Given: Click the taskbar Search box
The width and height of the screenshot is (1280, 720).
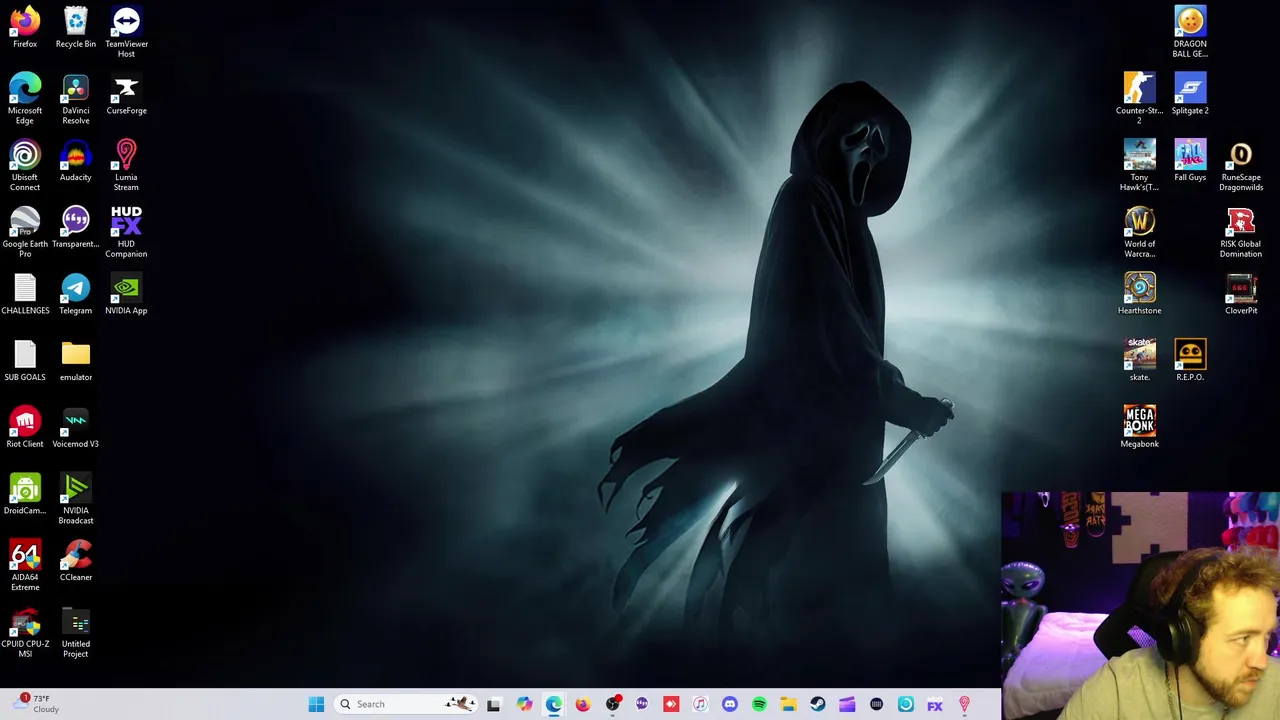Looking at the screenshot, I should point(406,704).
